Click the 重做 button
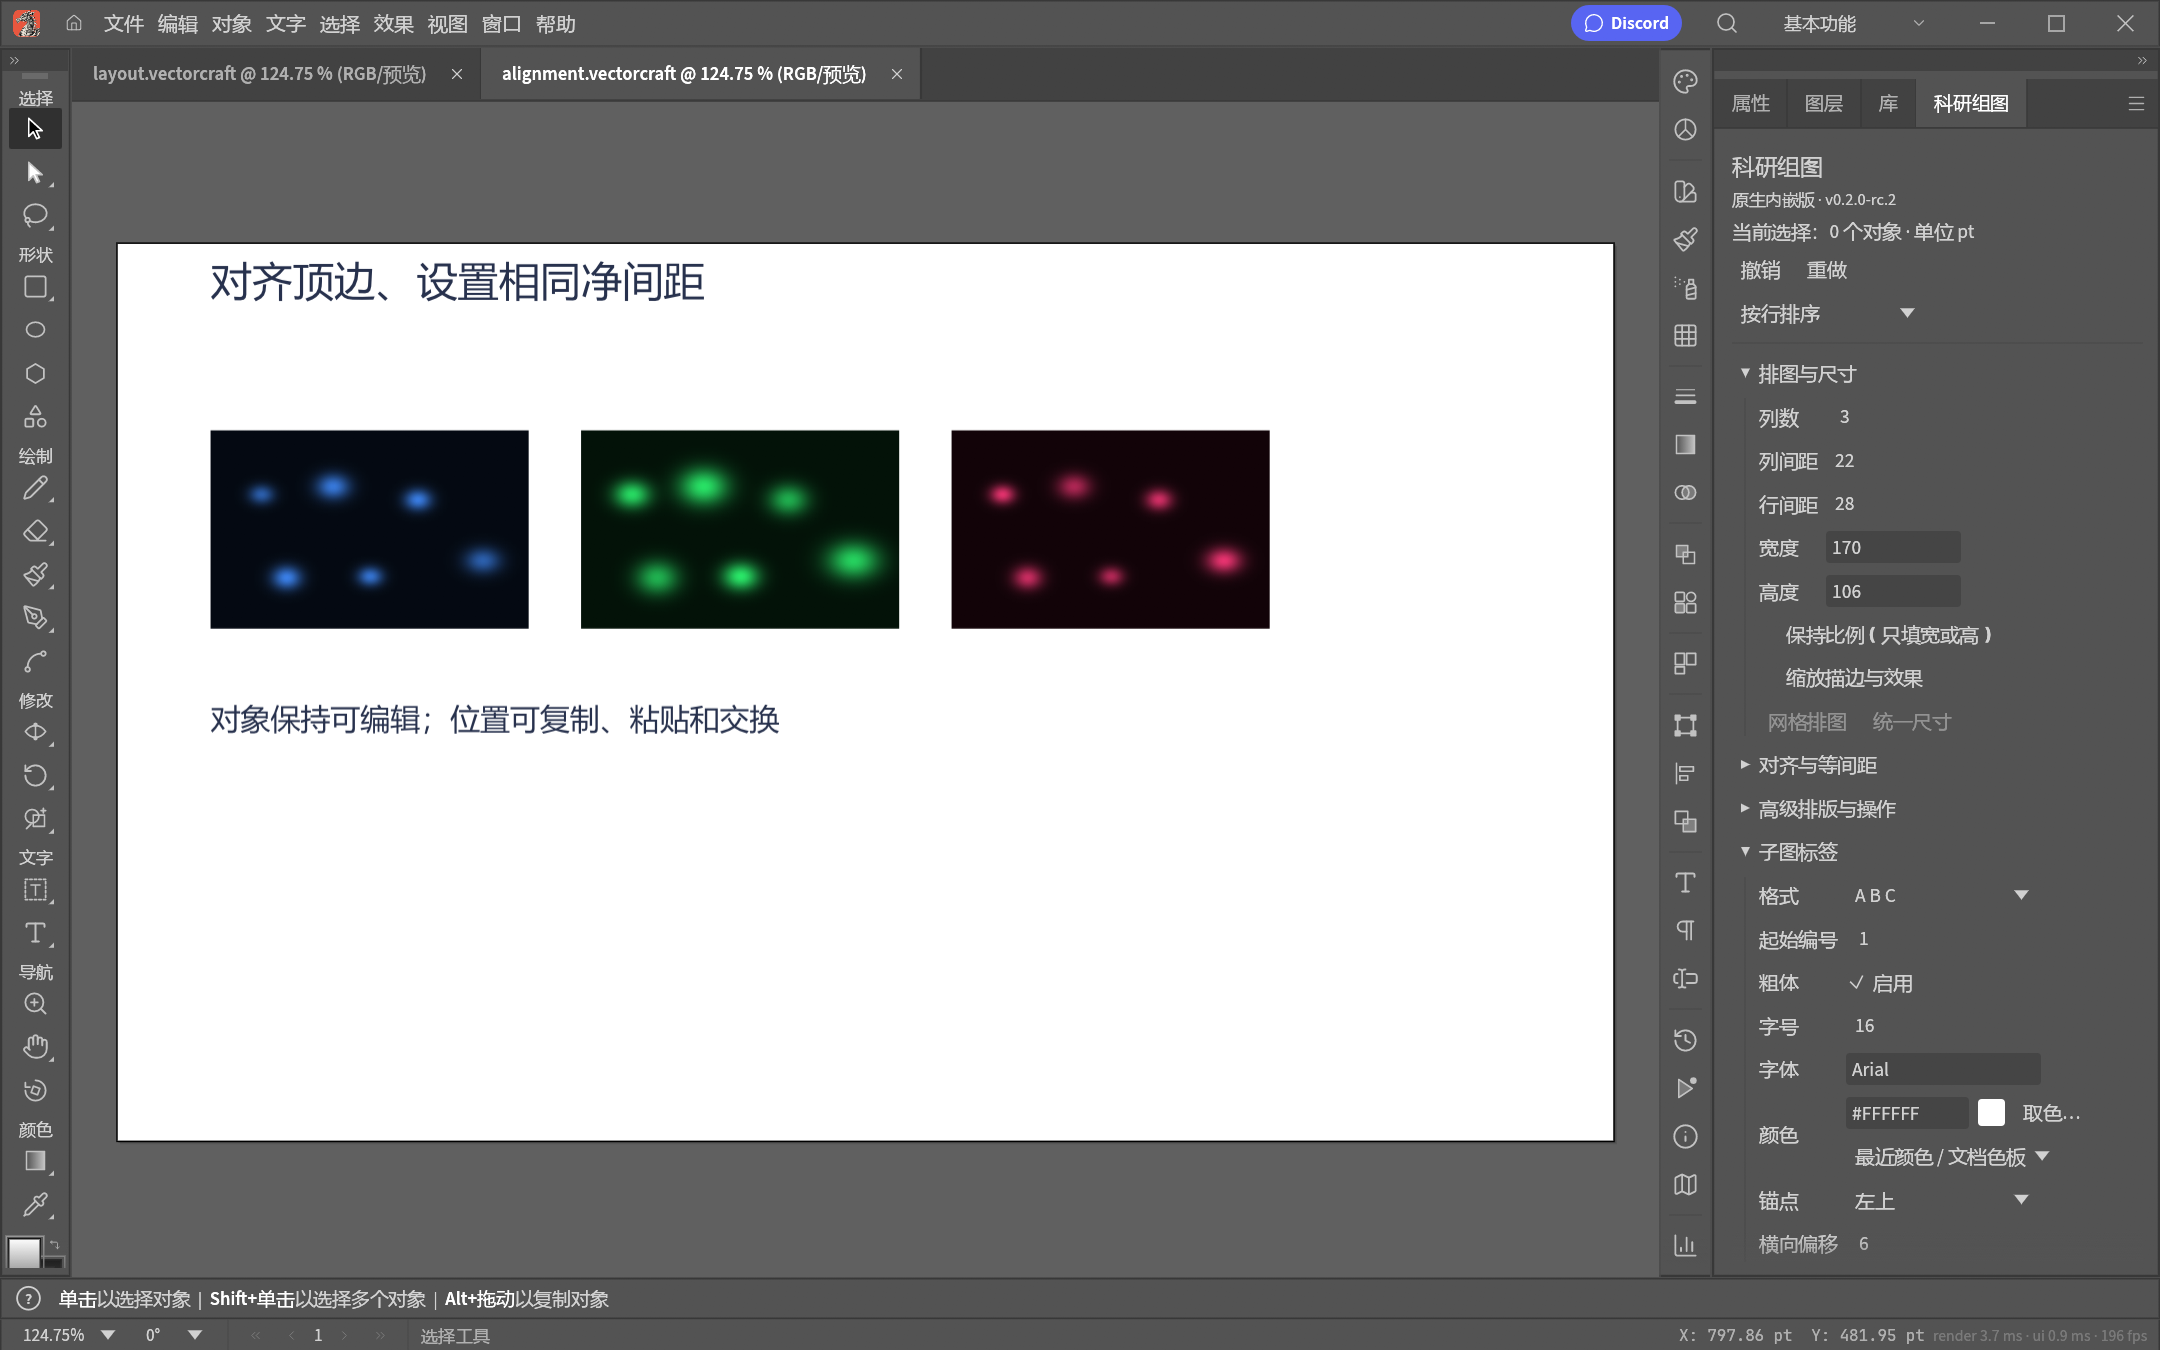 [x=1827, y=270]
